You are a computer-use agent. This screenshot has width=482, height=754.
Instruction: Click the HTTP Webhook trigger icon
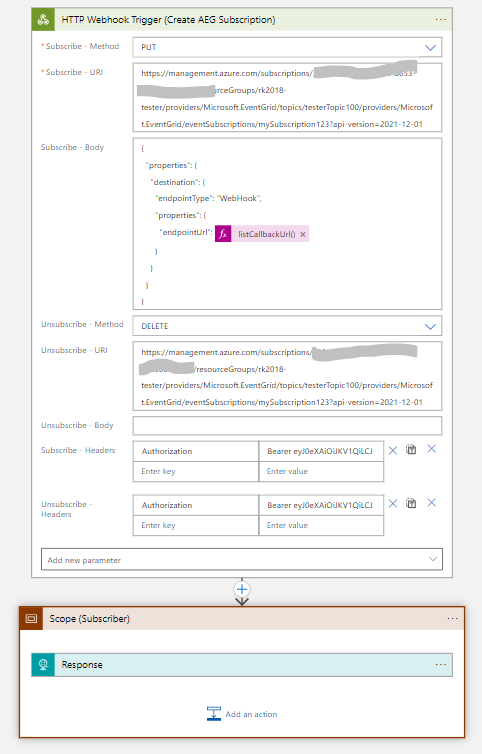(x=43, y=20)
